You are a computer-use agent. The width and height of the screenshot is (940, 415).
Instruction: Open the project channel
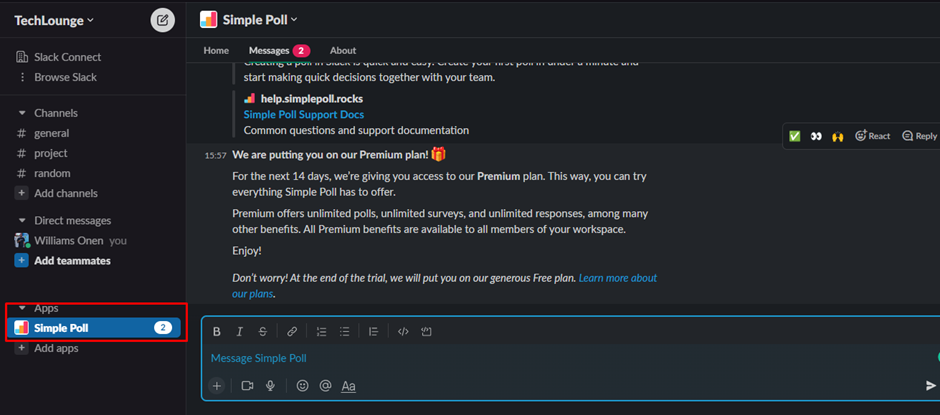point(51,153)
